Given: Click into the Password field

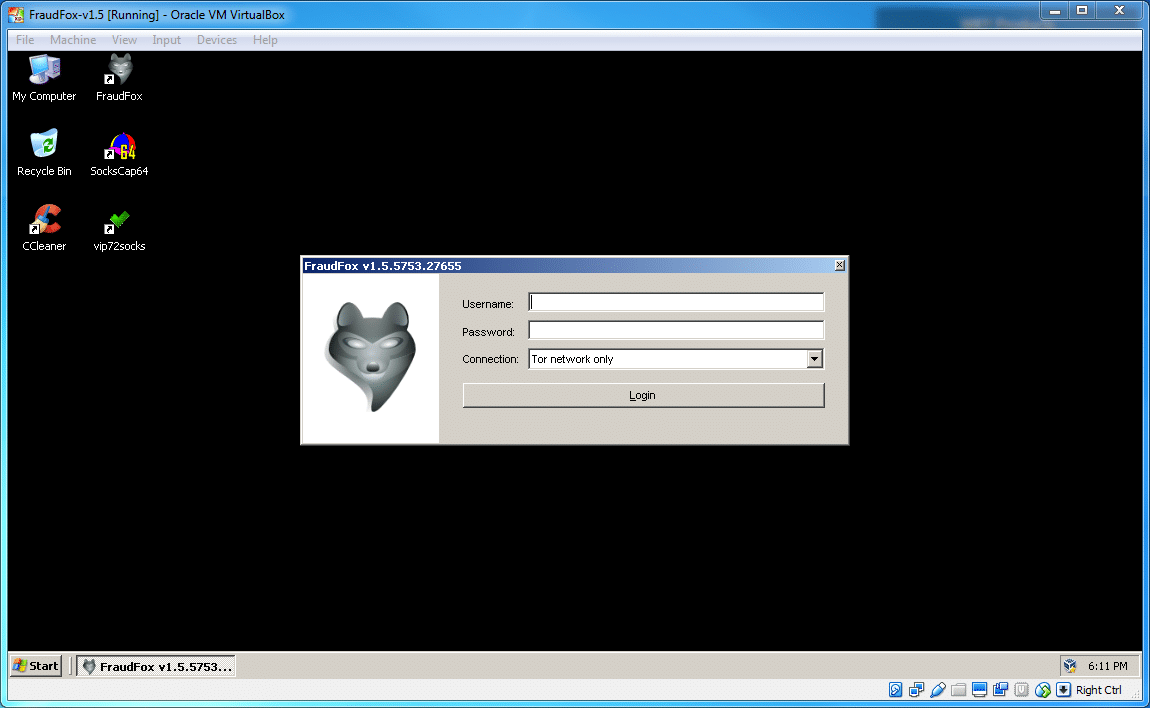Looking at the screenshot, I should pyautogui.click(x=676, y=331).
